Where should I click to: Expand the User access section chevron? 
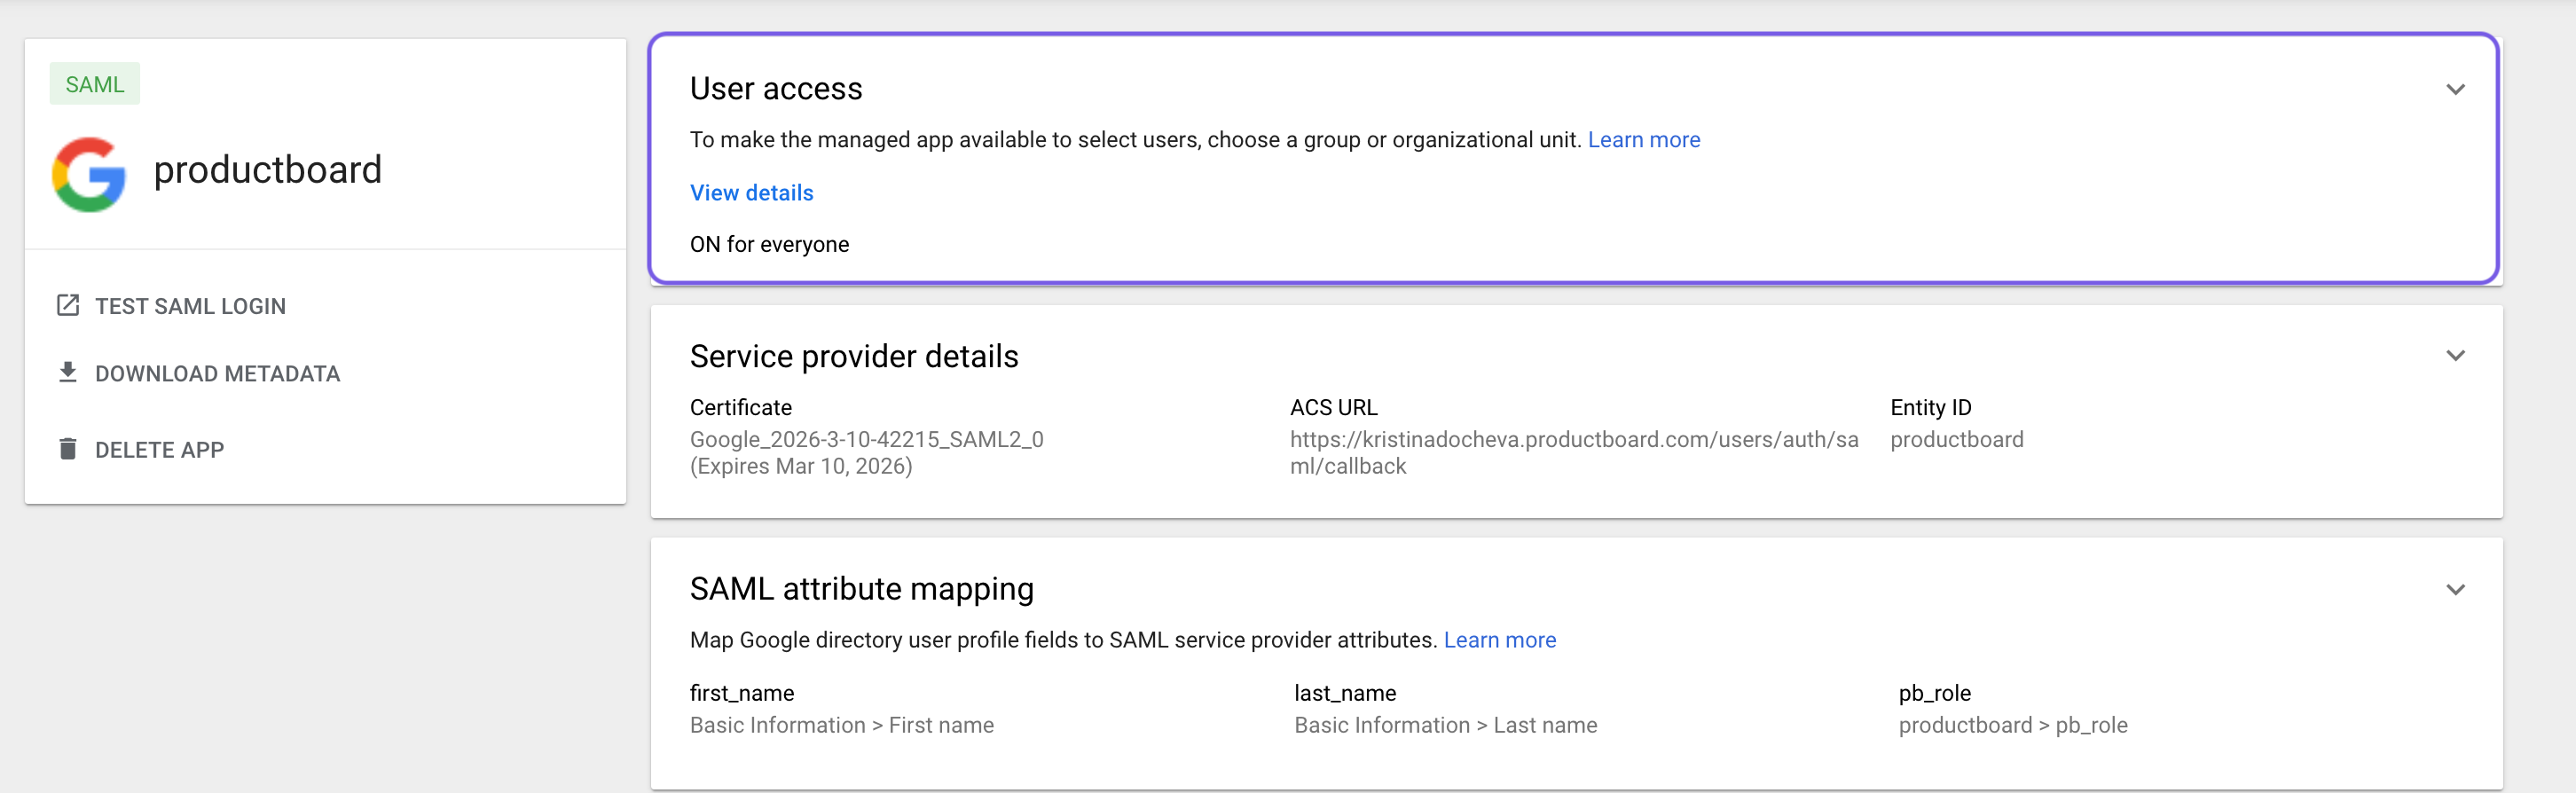click(2455, 89)
